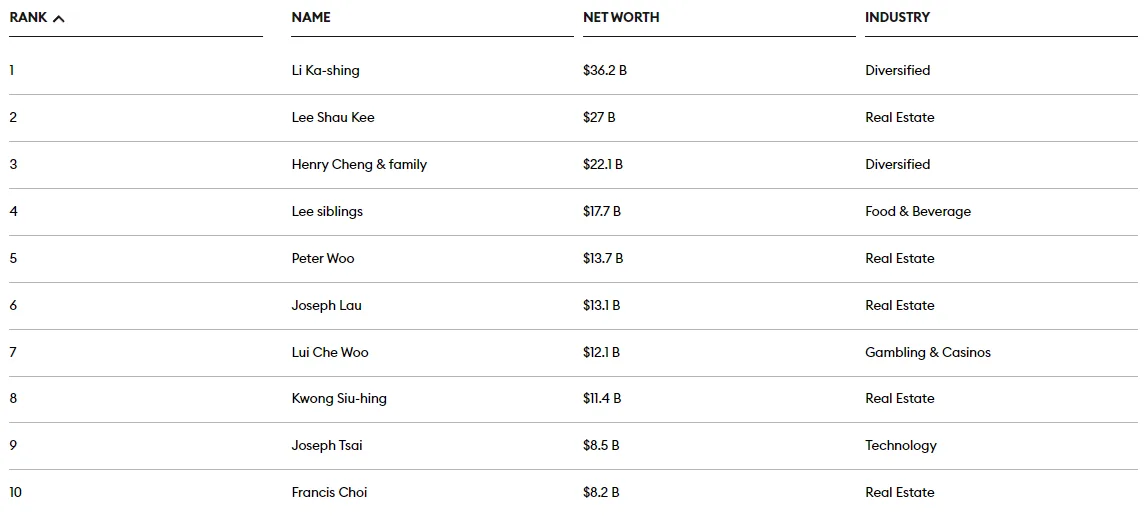Click the Food & Beverage industry cell

click(x=918, y=211)
